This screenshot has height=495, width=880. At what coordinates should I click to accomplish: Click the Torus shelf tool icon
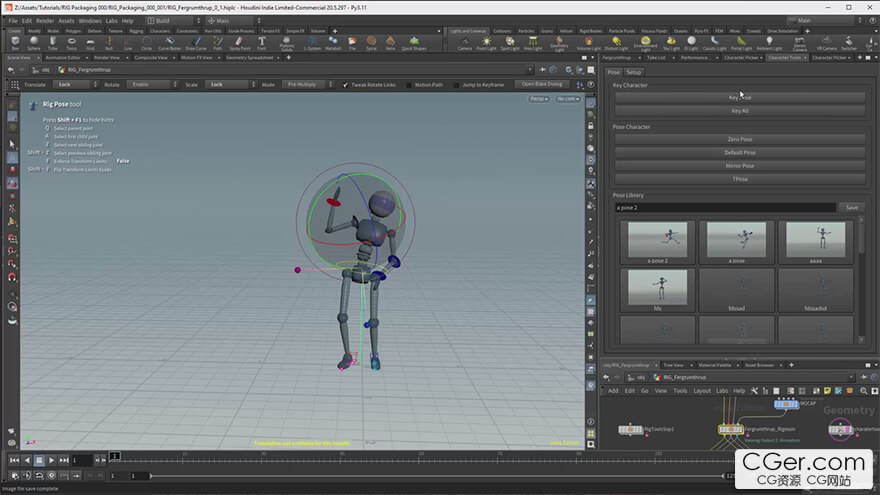[x=72, y=43]
